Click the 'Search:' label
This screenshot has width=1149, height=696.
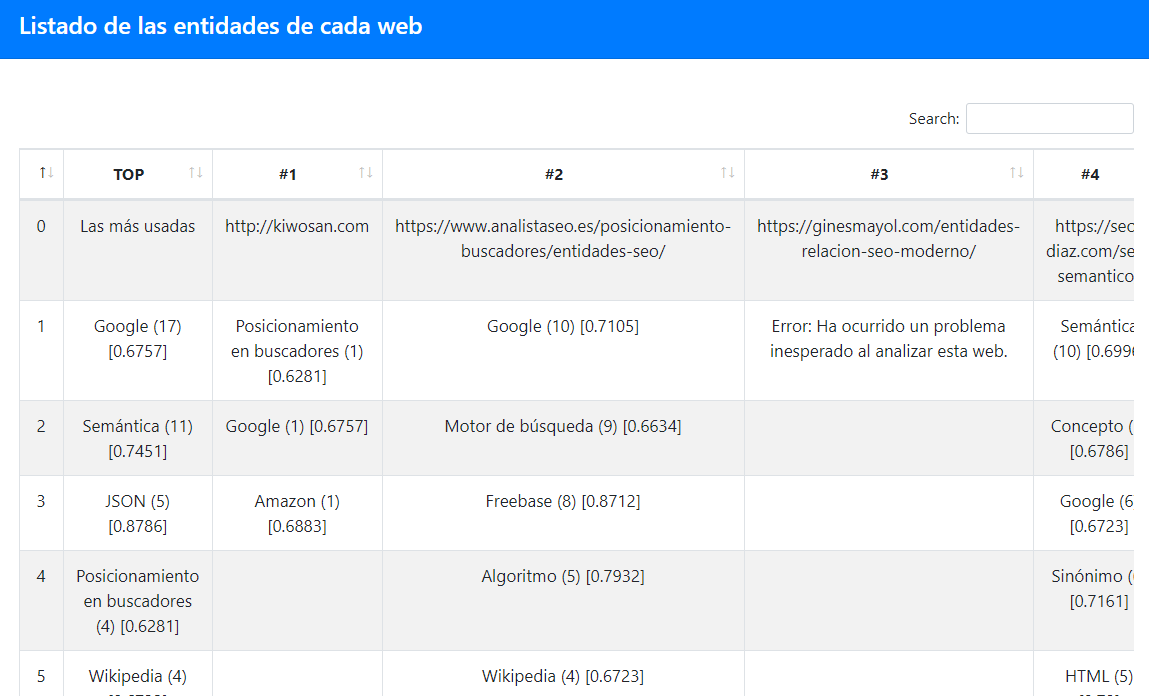[x=934, y=119]
